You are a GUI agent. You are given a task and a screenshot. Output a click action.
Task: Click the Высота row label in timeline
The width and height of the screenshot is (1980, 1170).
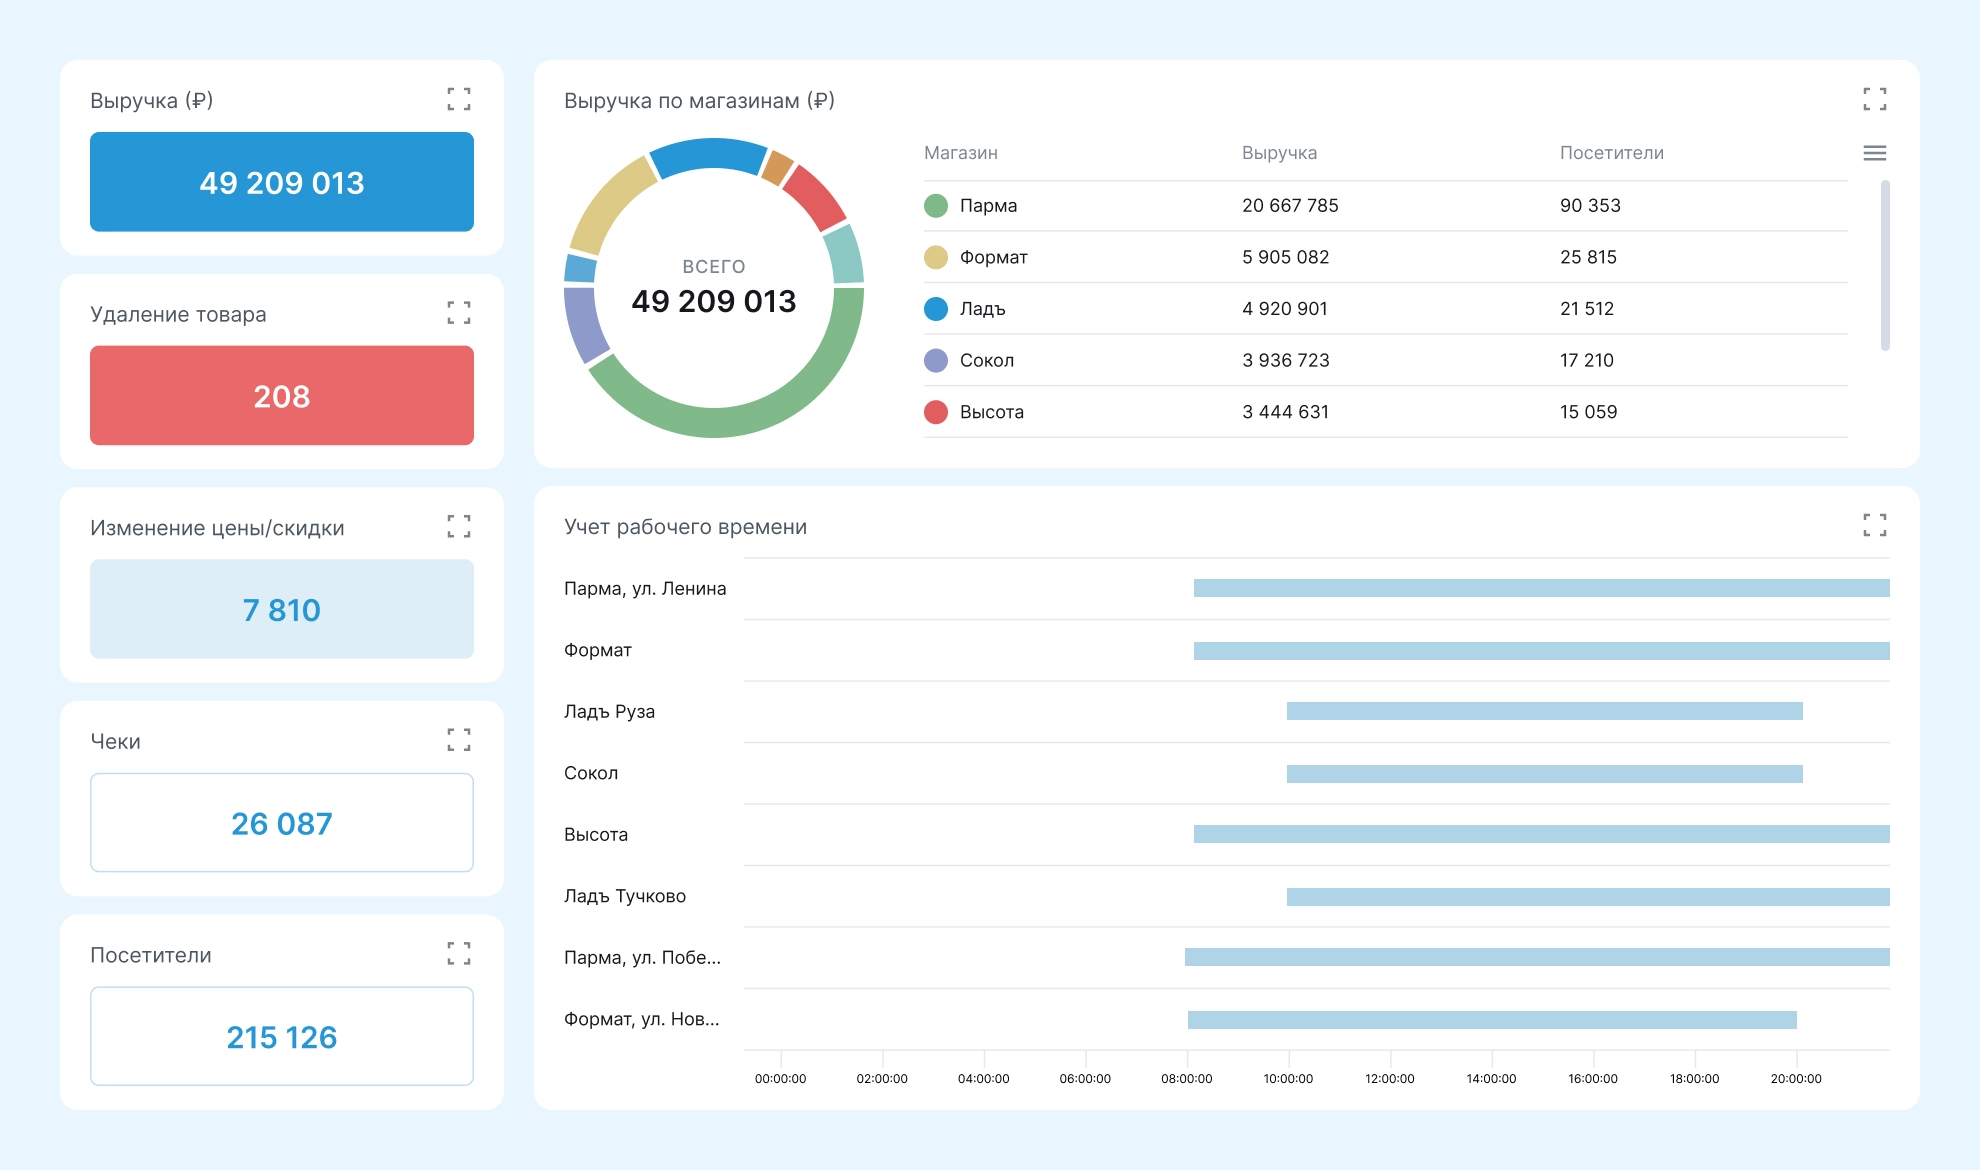tap(596, 834)
